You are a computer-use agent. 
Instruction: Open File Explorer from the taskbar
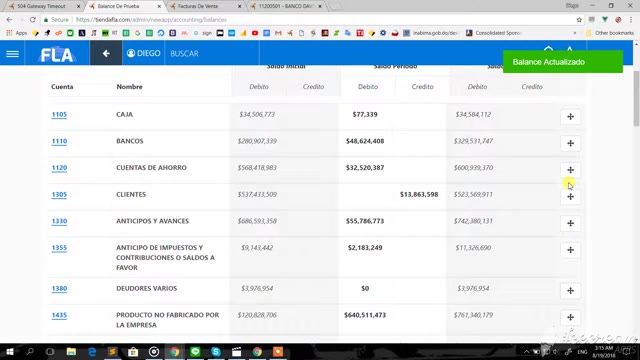coord(71,352)
